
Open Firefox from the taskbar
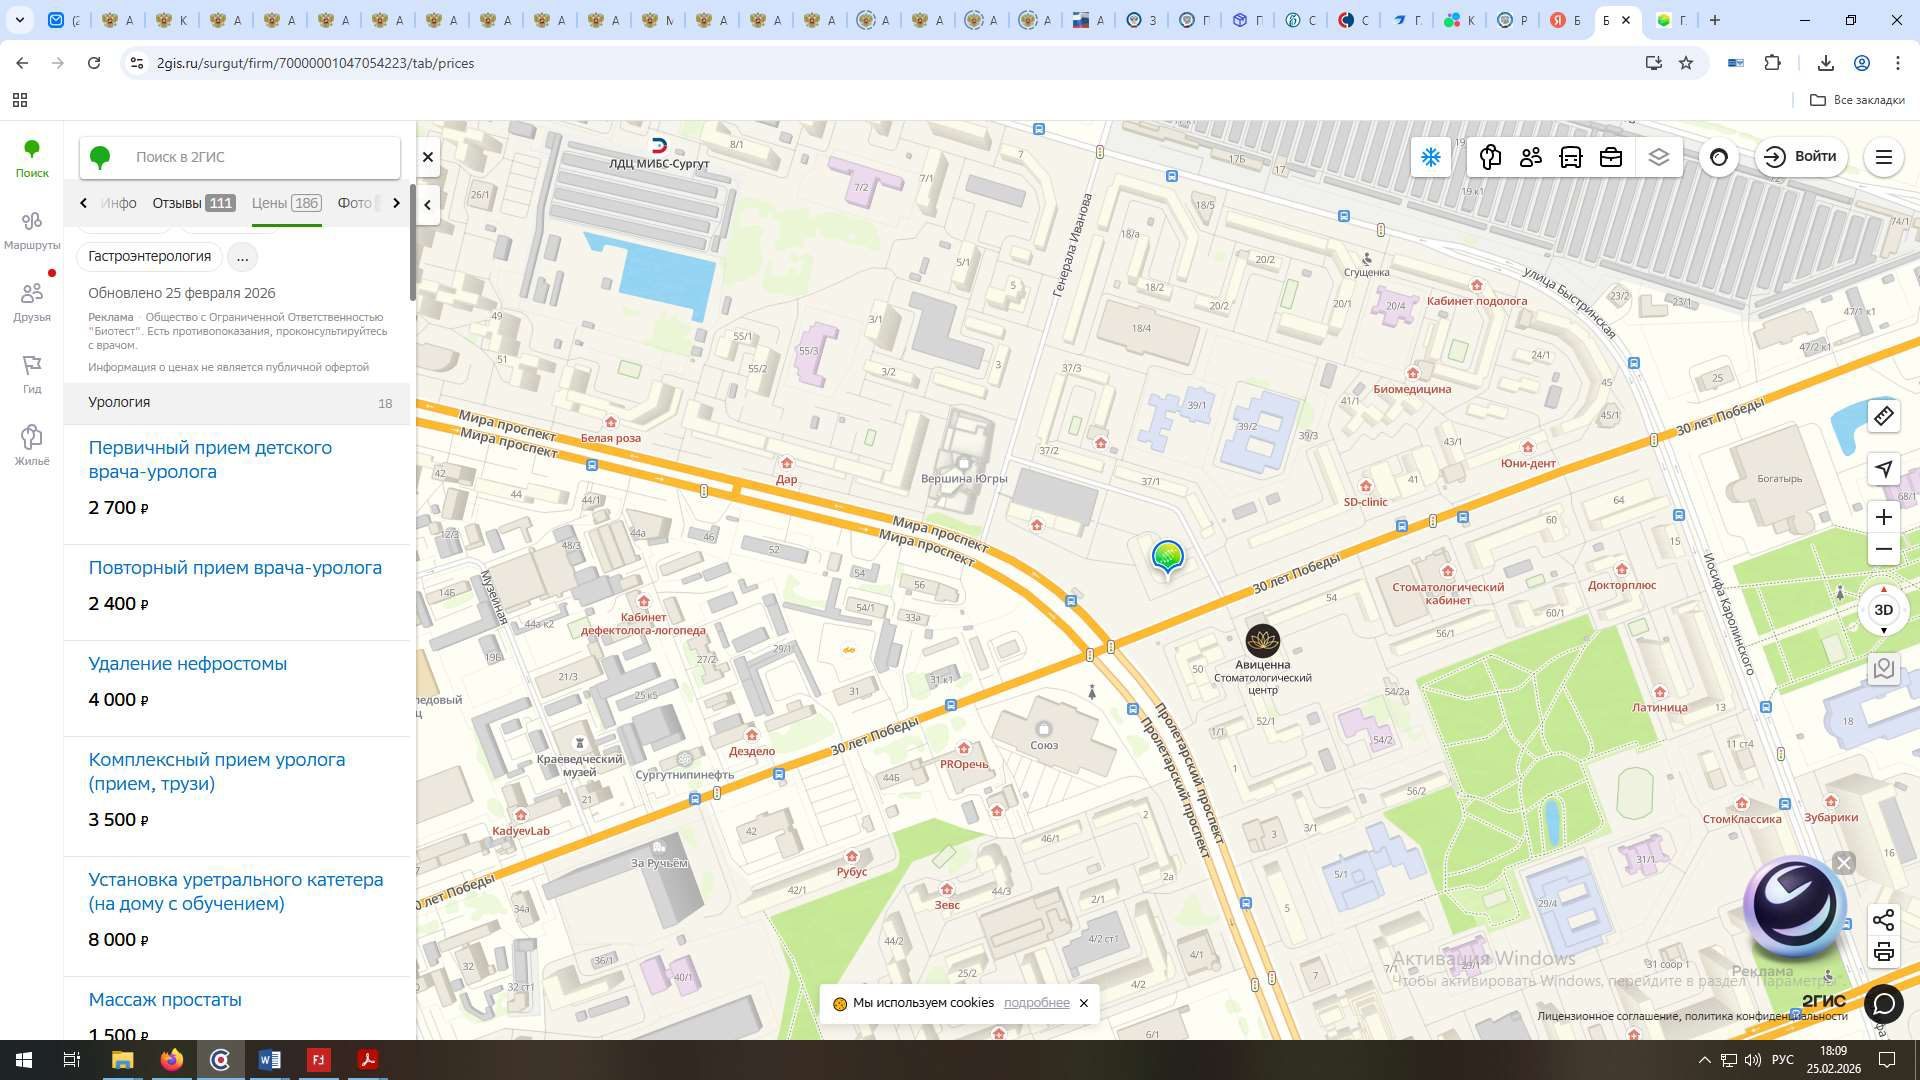coord(171,1060)
